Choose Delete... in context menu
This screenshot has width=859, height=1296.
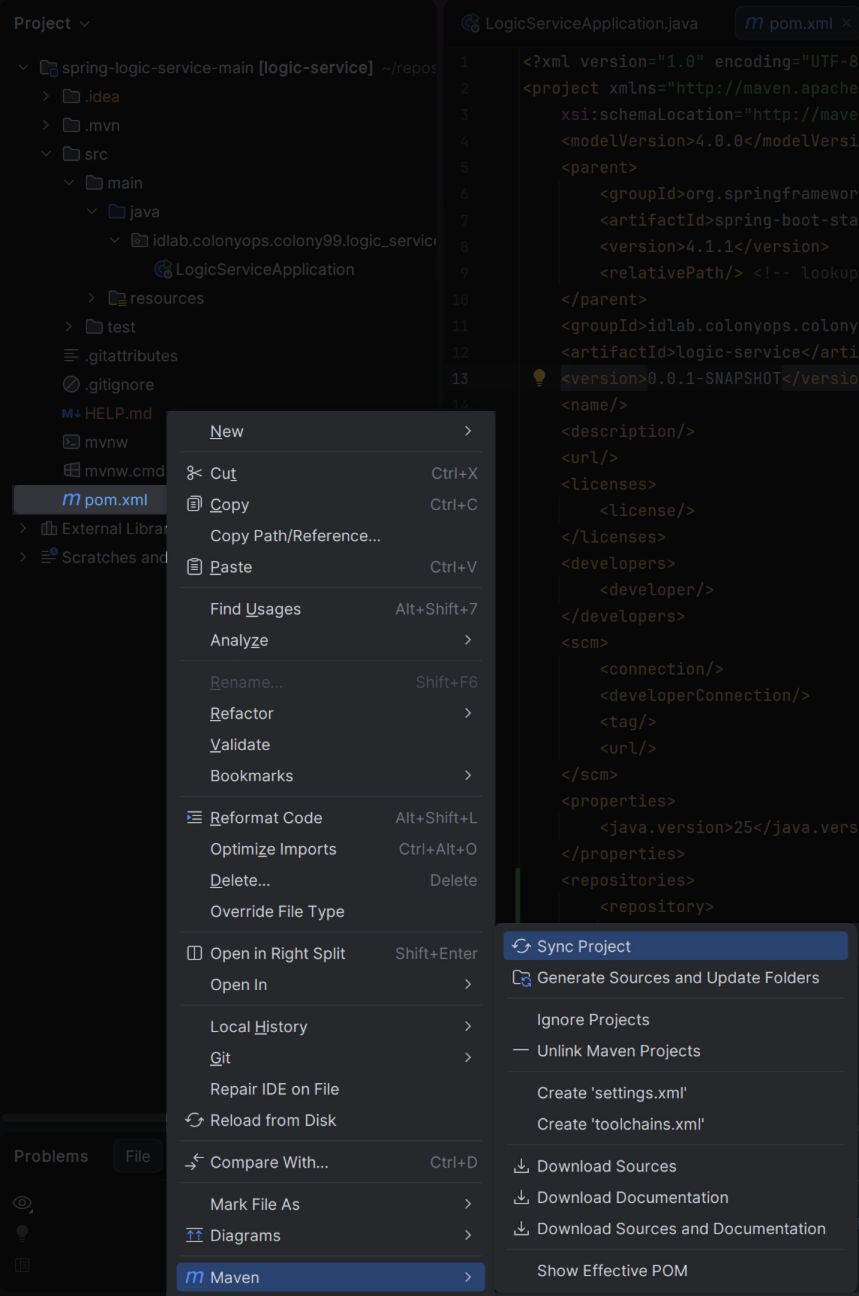pyautogui.click(x=331, y=880)
